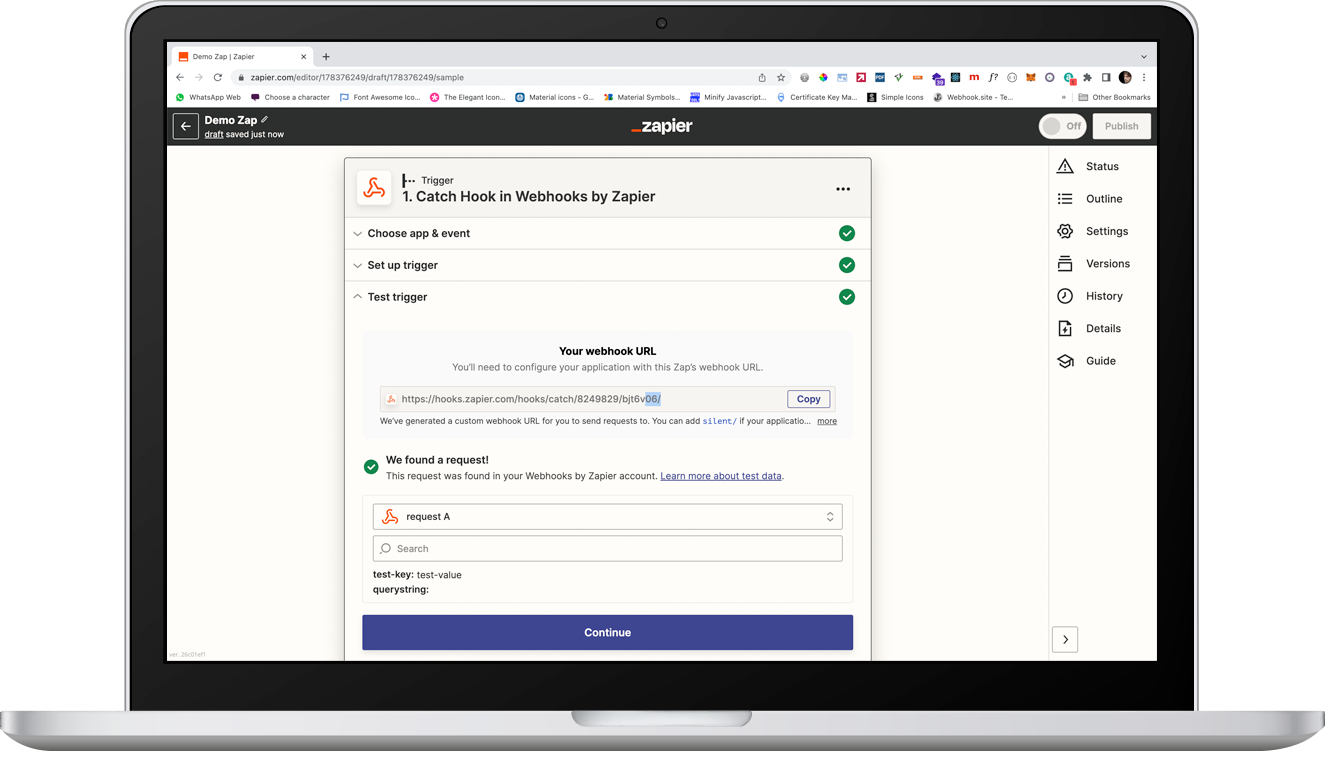Open the Details file icon in sidebar
Image resolution: width=1325 pixels, height=780 pixels.
pyautogui.click(x=1065, y=329)
